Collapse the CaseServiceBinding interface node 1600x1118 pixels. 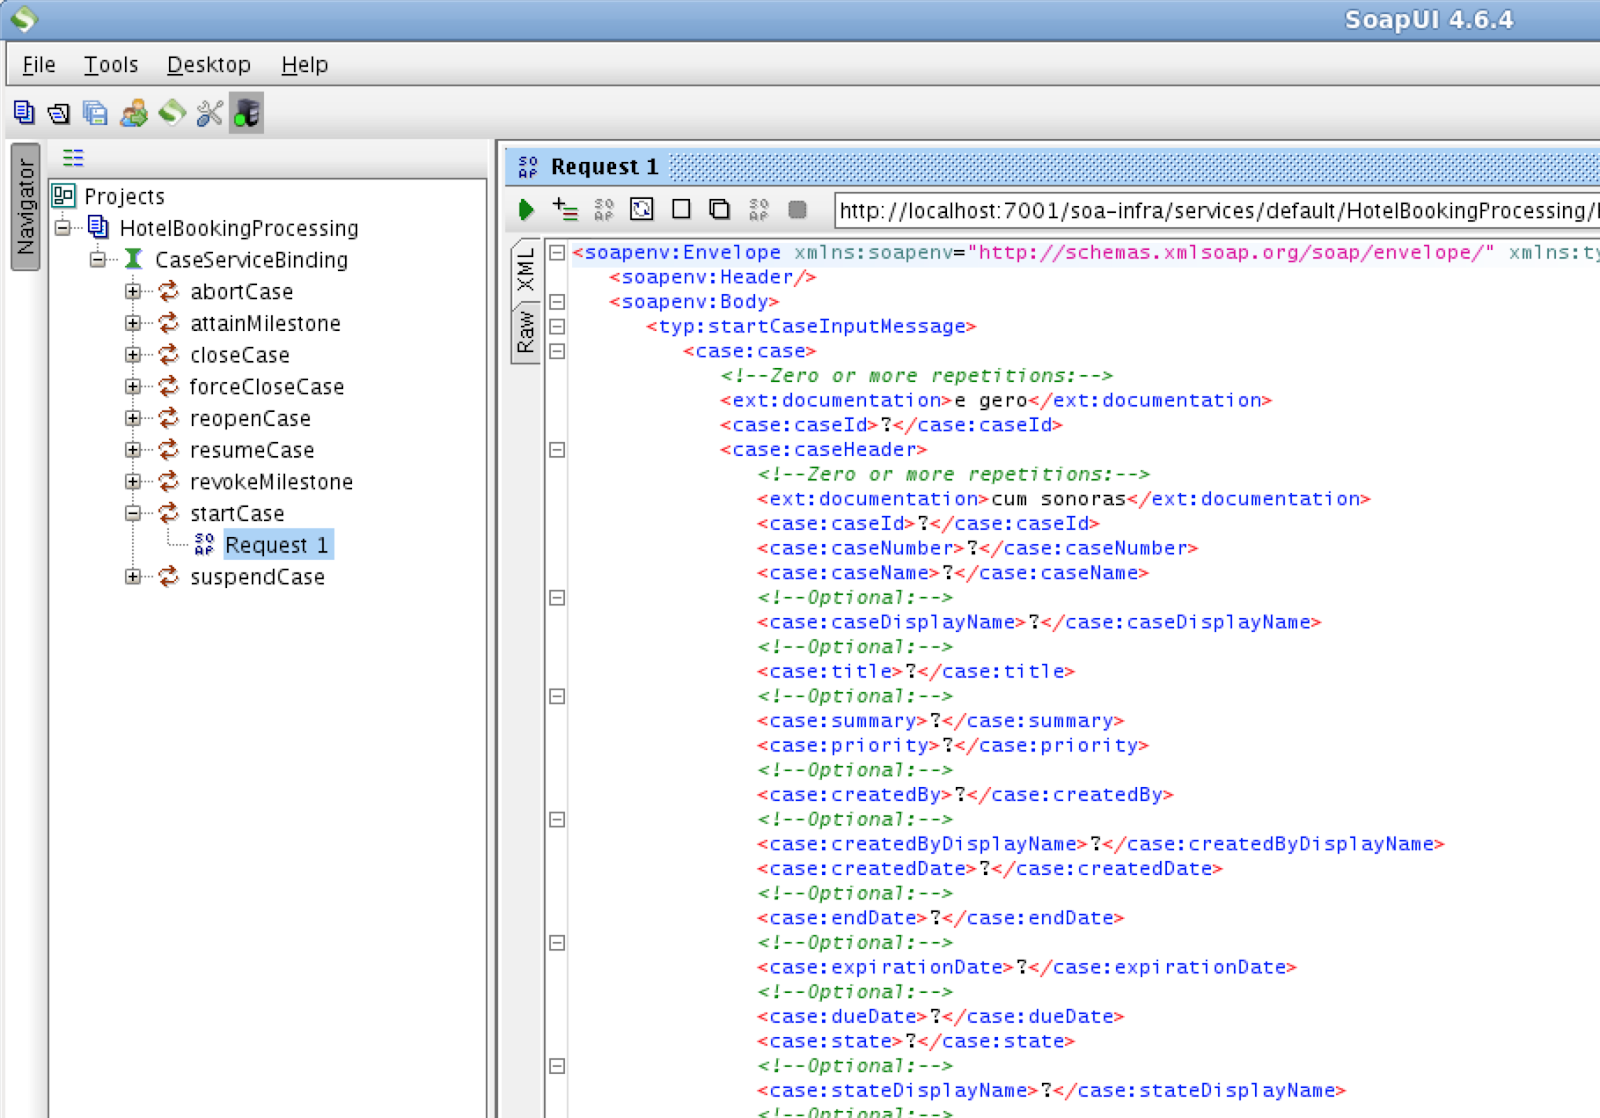[97, 260]
